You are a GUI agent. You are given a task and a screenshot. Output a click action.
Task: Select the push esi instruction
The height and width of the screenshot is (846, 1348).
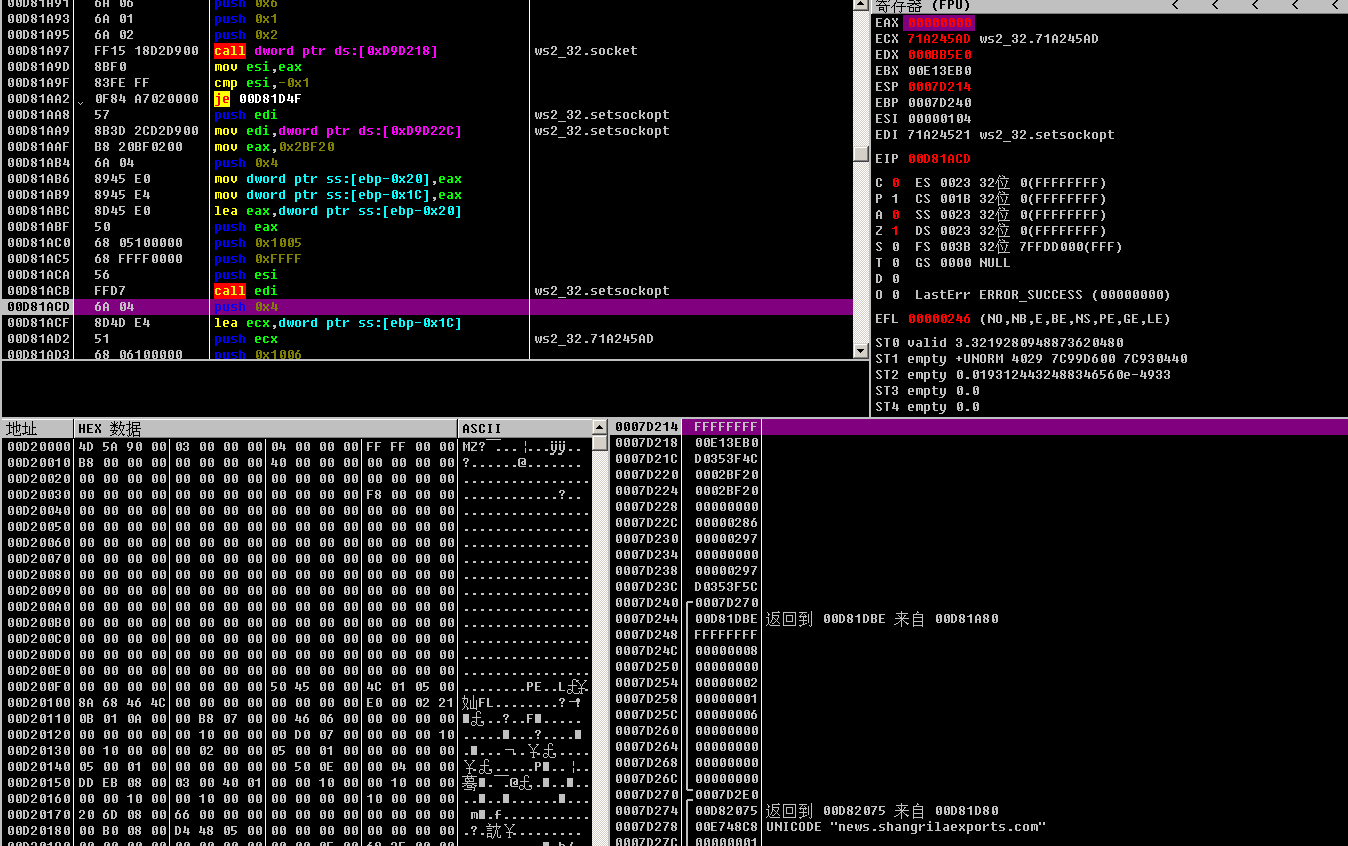pyautogui.click(x=246, y=275)
